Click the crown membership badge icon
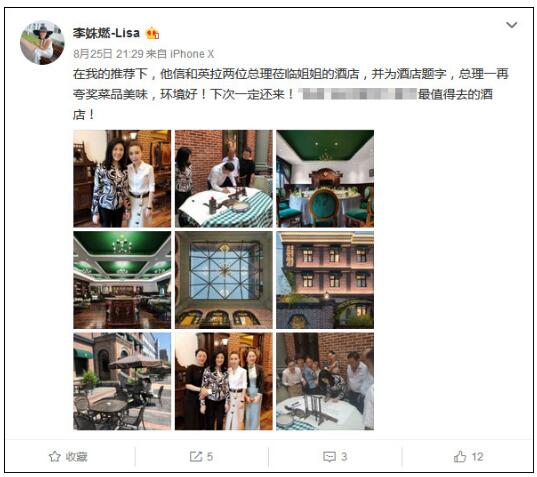 coord(152,33)
